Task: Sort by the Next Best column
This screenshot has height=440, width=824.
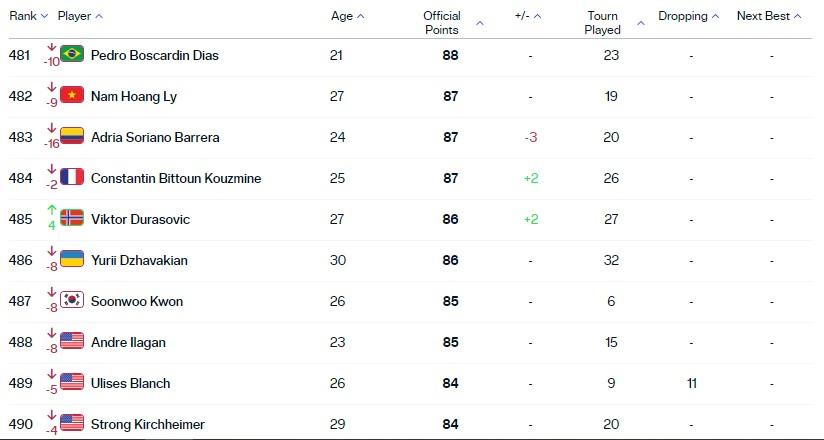Action: (x=769, y=16)
